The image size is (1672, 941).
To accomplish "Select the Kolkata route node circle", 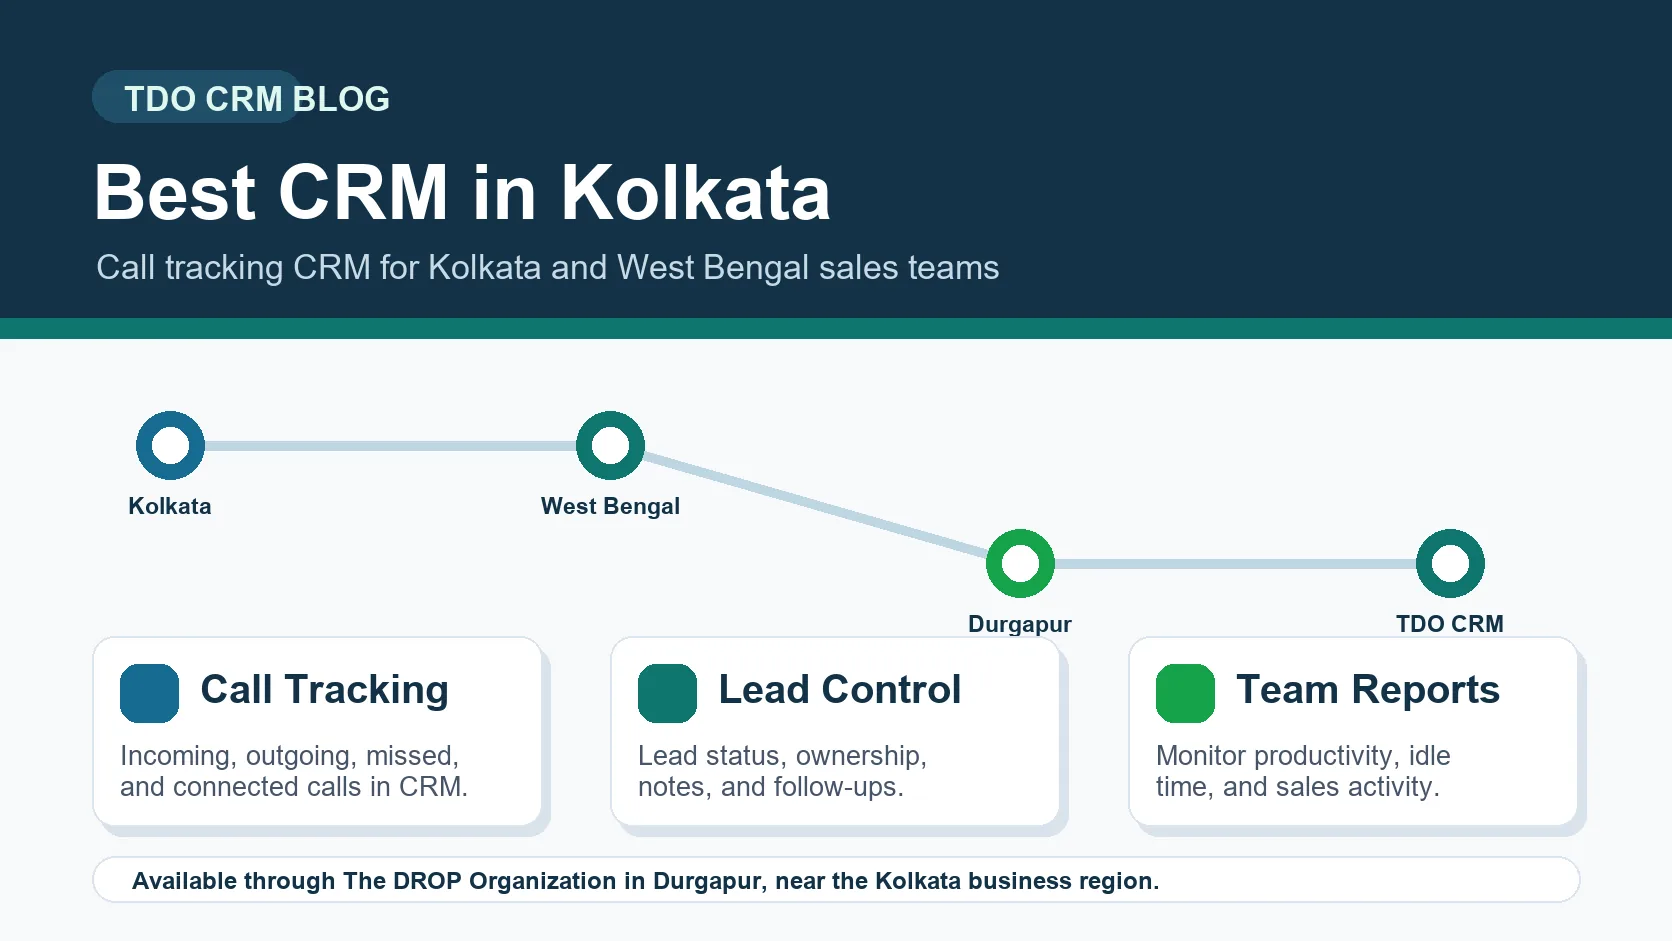I will coord(170,445).
